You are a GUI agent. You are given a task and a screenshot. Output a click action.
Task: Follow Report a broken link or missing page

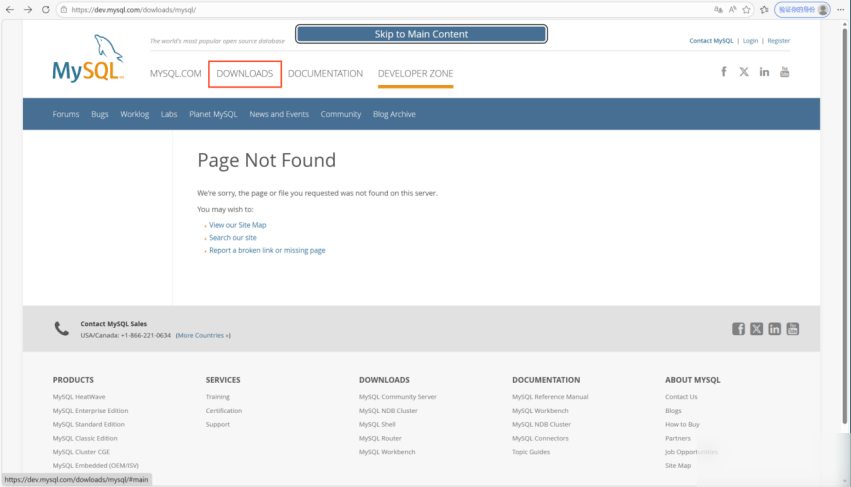(267, 250)
